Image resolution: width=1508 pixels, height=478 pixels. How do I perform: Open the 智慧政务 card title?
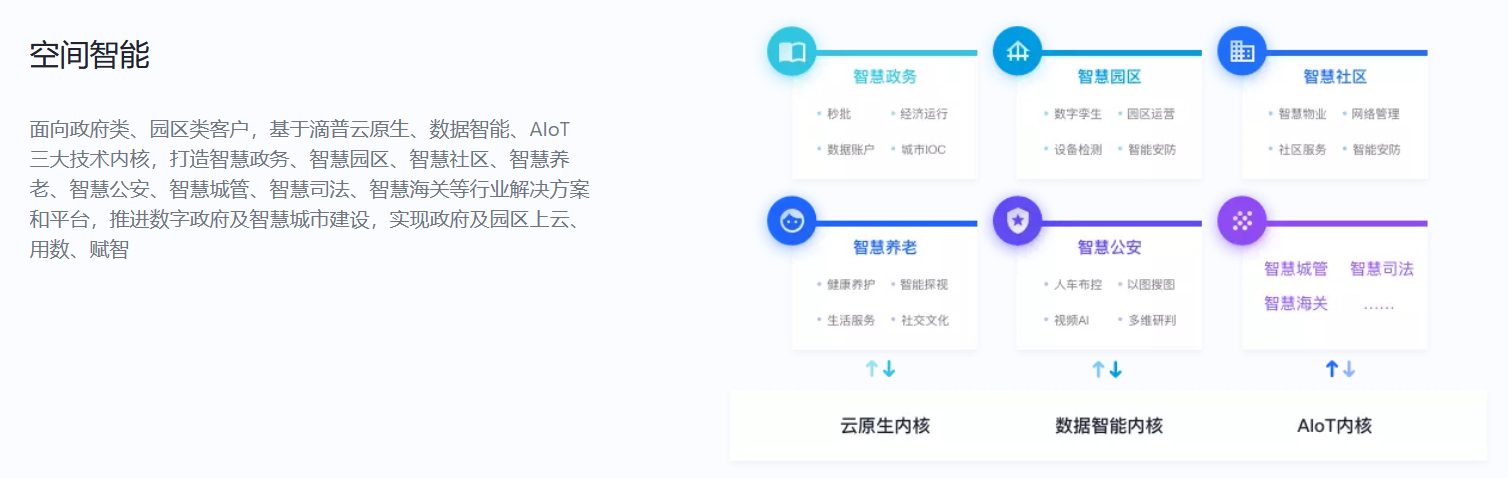click(x=885, y=77)
